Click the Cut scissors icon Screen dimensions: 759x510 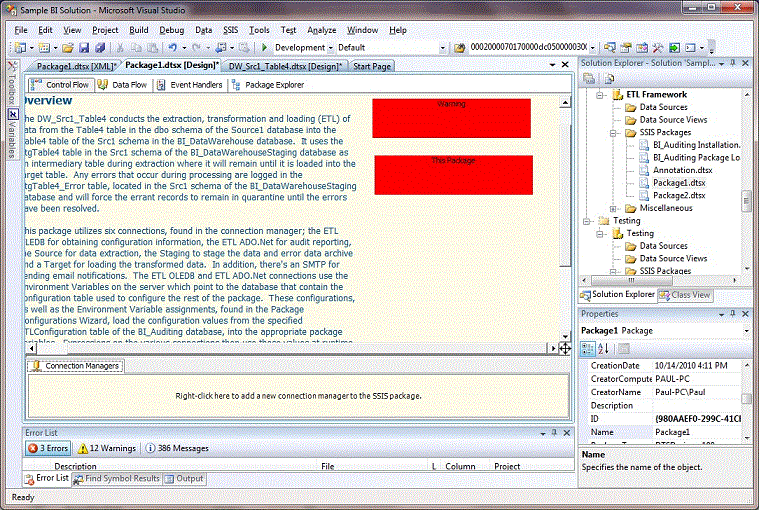point(120,47)
